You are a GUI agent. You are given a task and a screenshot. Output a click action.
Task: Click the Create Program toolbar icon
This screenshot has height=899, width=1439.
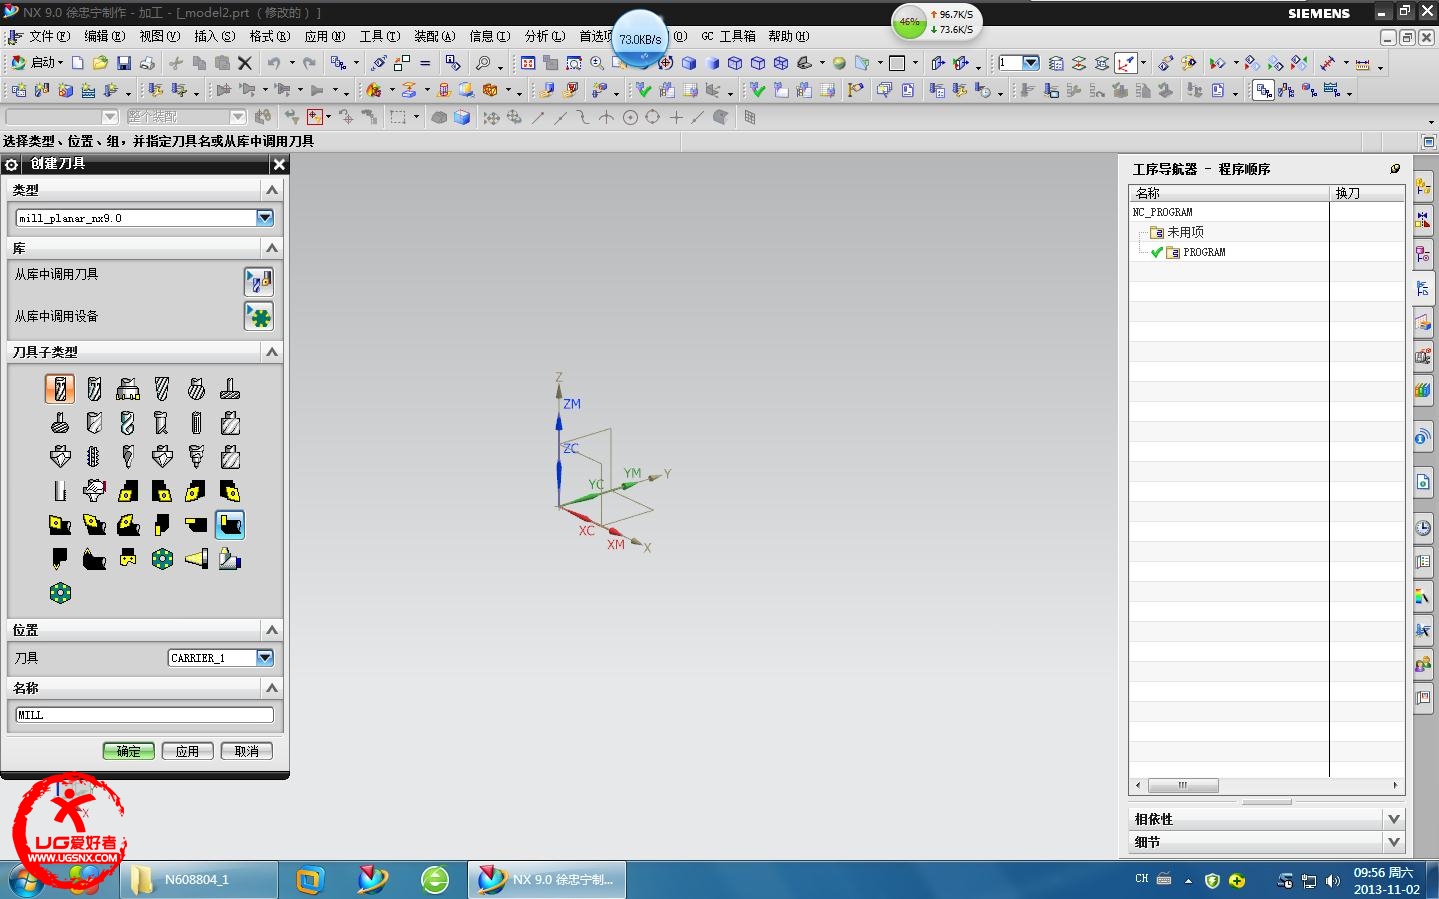tap(21, 90)
